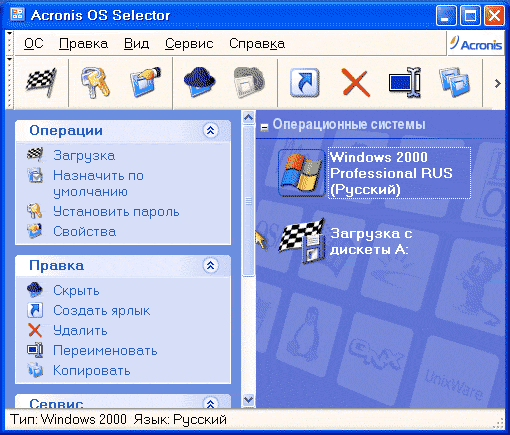
Task: Open the ОС menu
Action: click(x=34, y=44)
